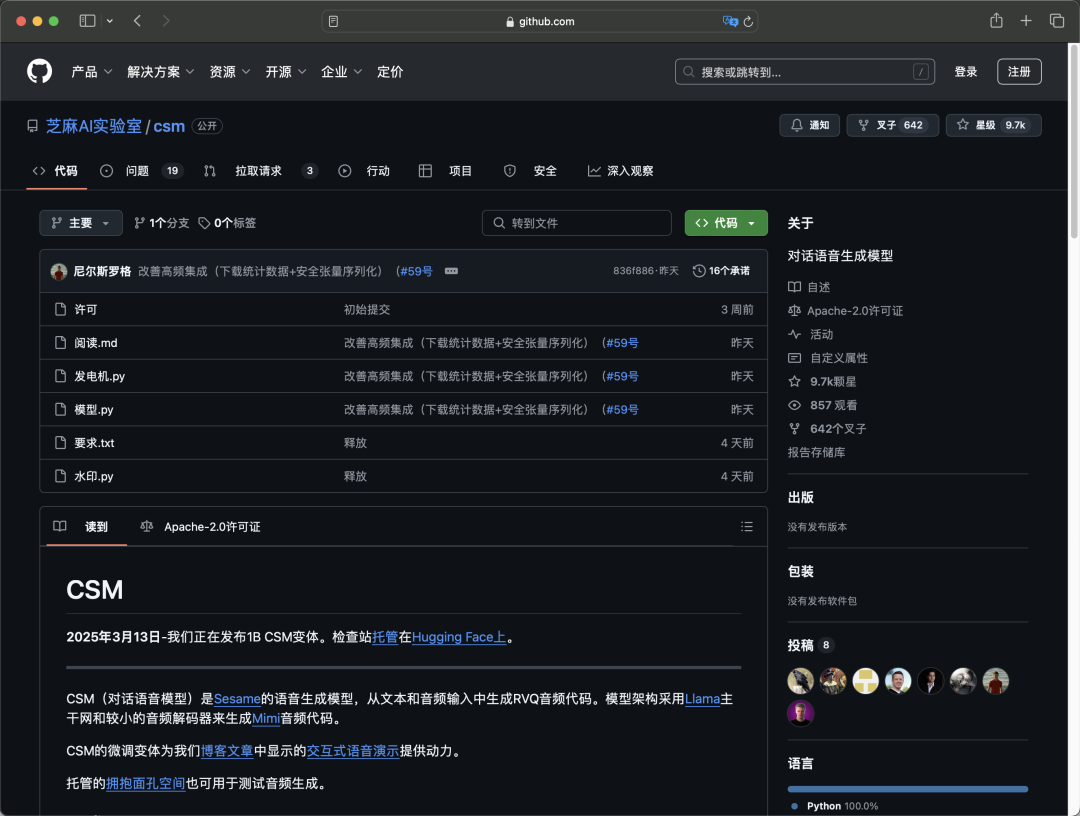The height and width of the screenshot is (816, 1080).
Task: Click the repository icon before 芝麻AI实验室
Action: (32, 127)
